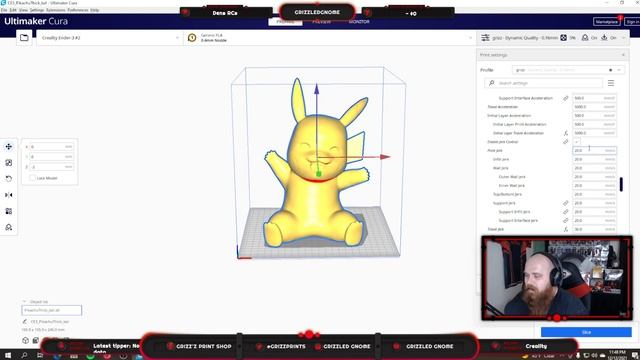Open Per Model Settings tool

point(9,211)
